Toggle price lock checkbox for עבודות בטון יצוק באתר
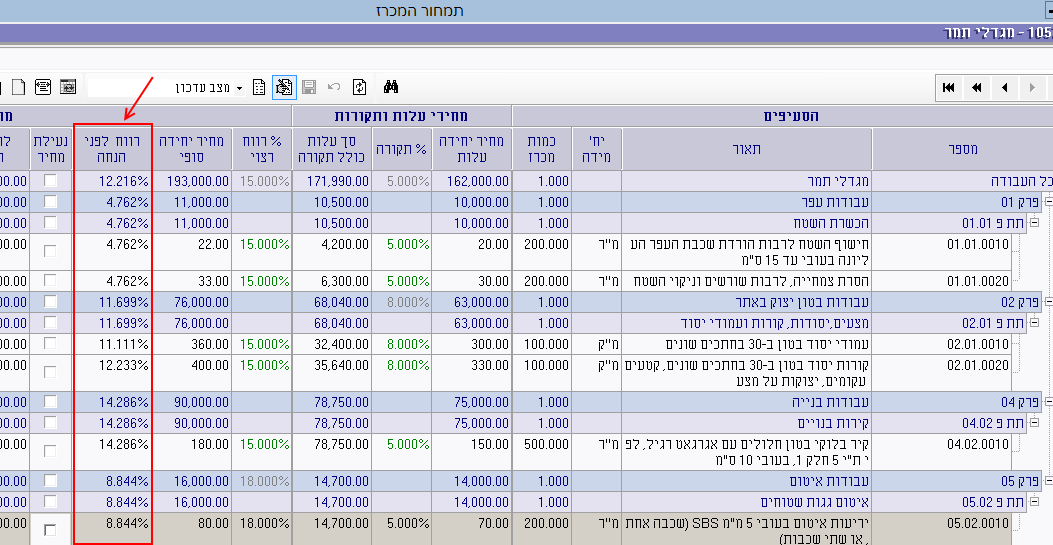 (x=50, y=301)
